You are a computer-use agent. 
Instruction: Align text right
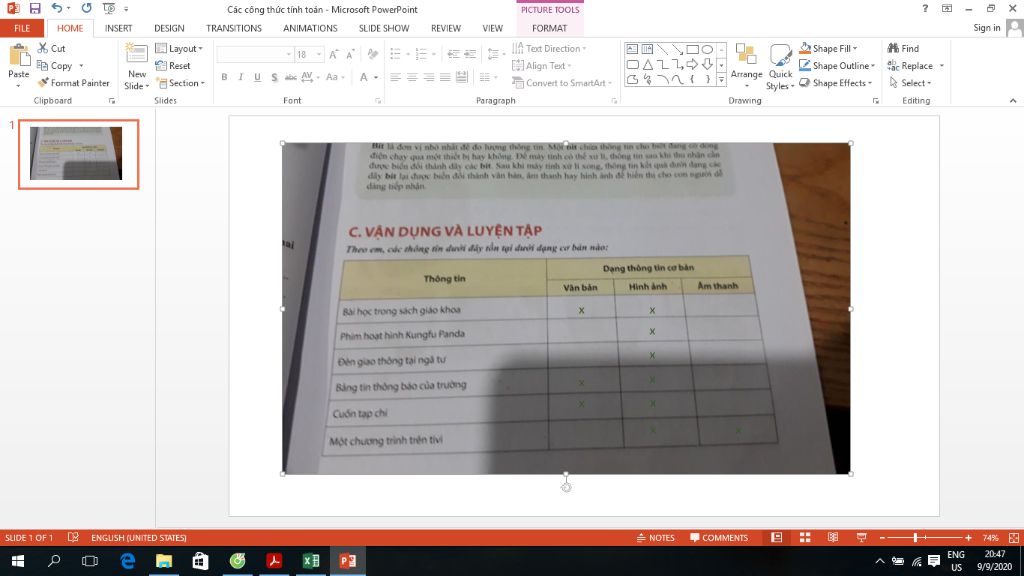[x=428, y=77]
